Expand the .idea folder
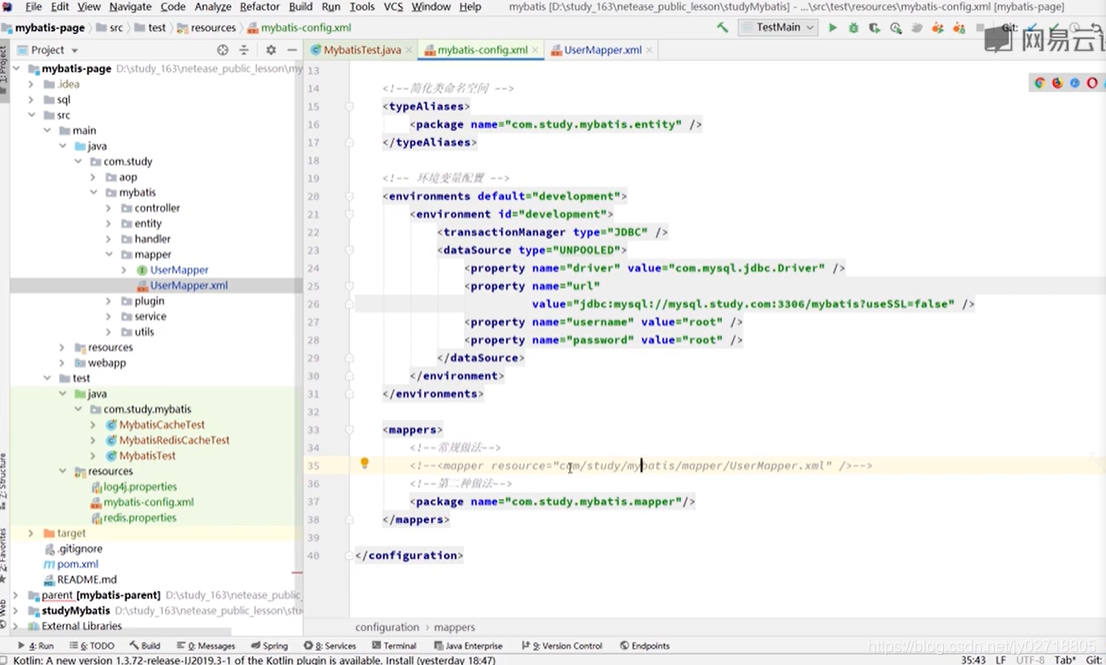This screenshot has height=665, width=1106. point(30,84)
